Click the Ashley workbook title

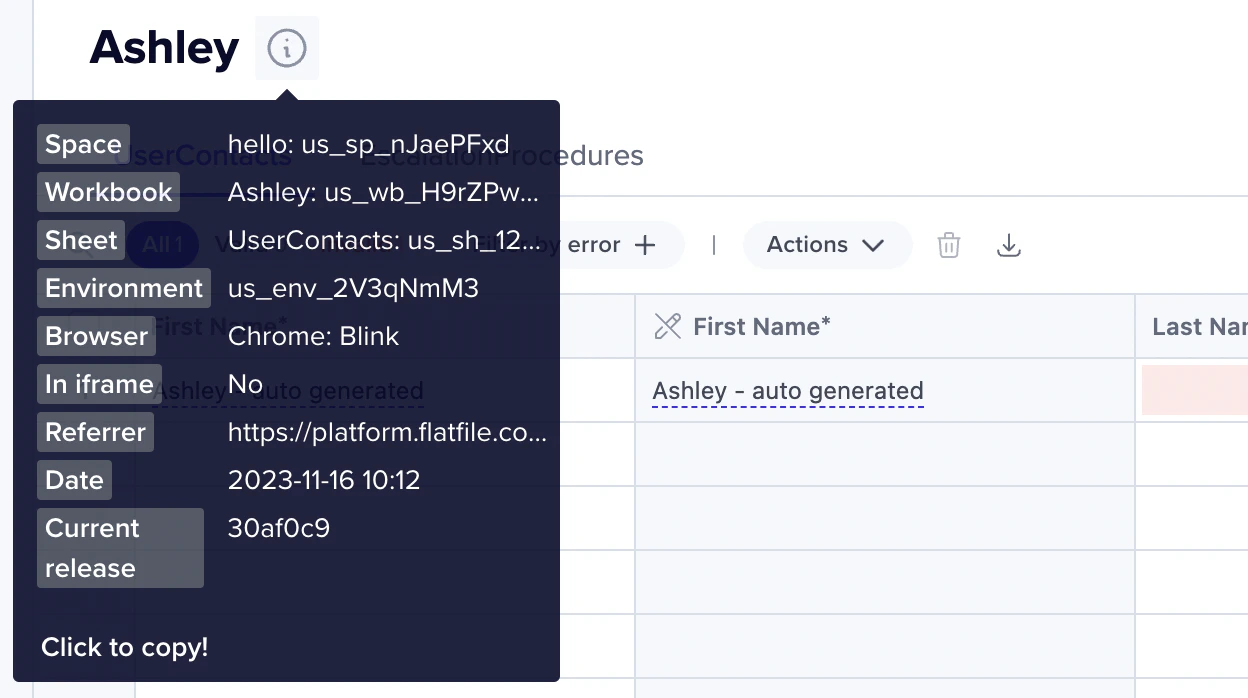(165, 48)
